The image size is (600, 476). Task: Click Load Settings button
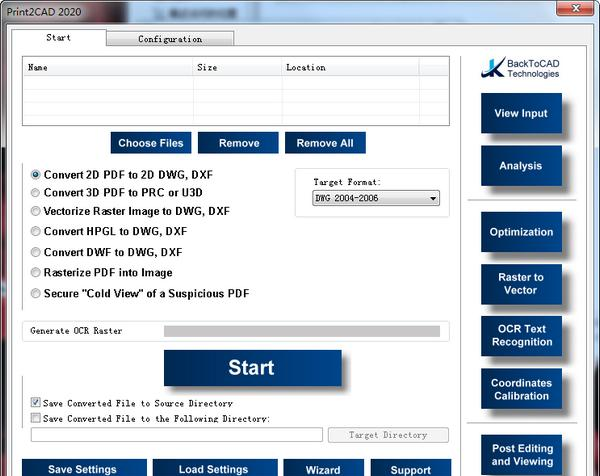[215, 468]
